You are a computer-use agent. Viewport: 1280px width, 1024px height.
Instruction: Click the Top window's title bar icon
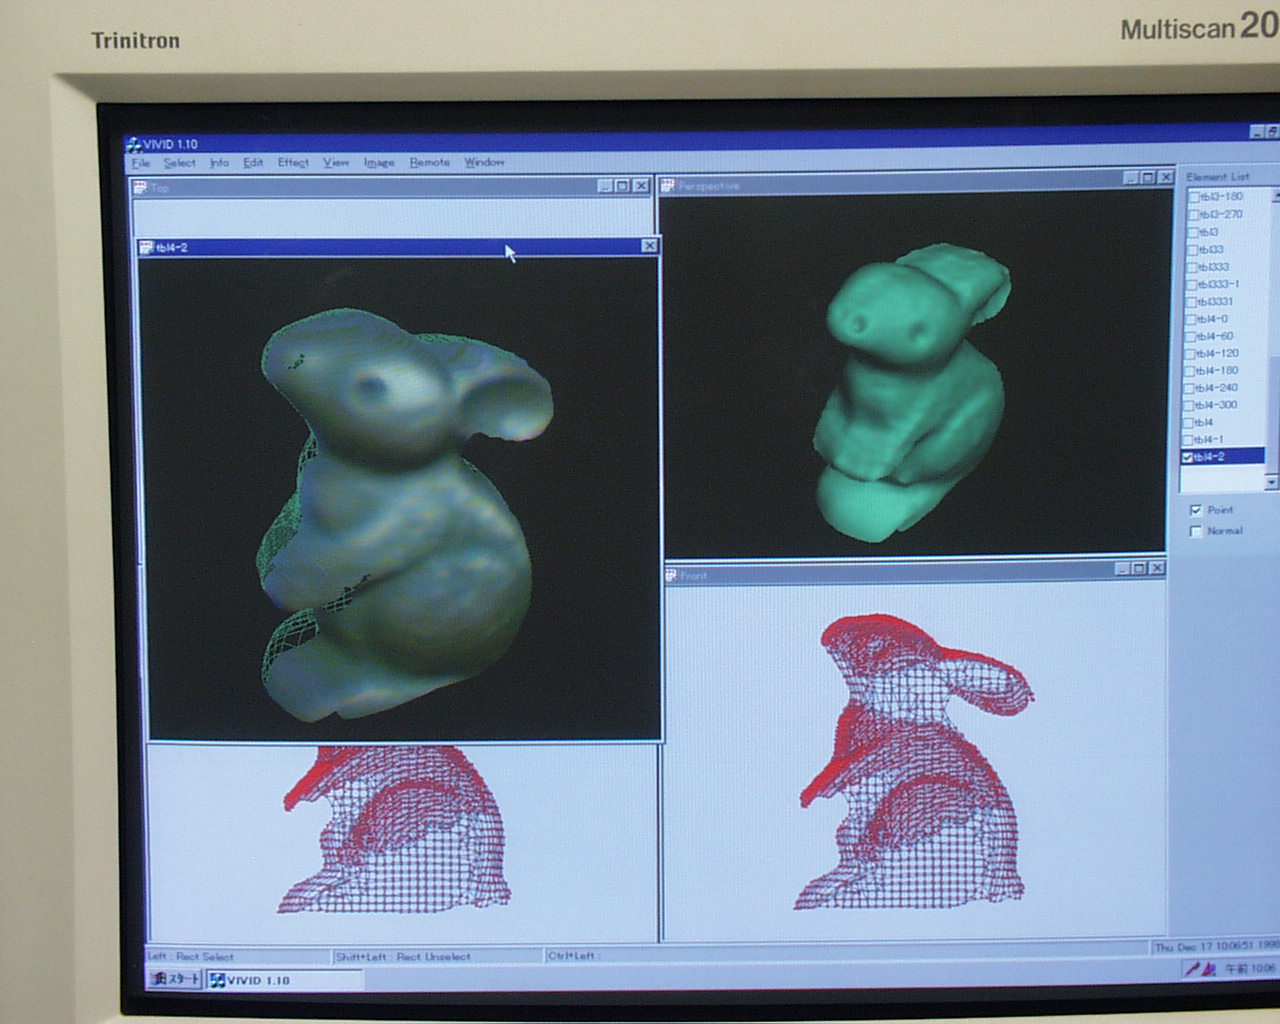pos(140,187)
